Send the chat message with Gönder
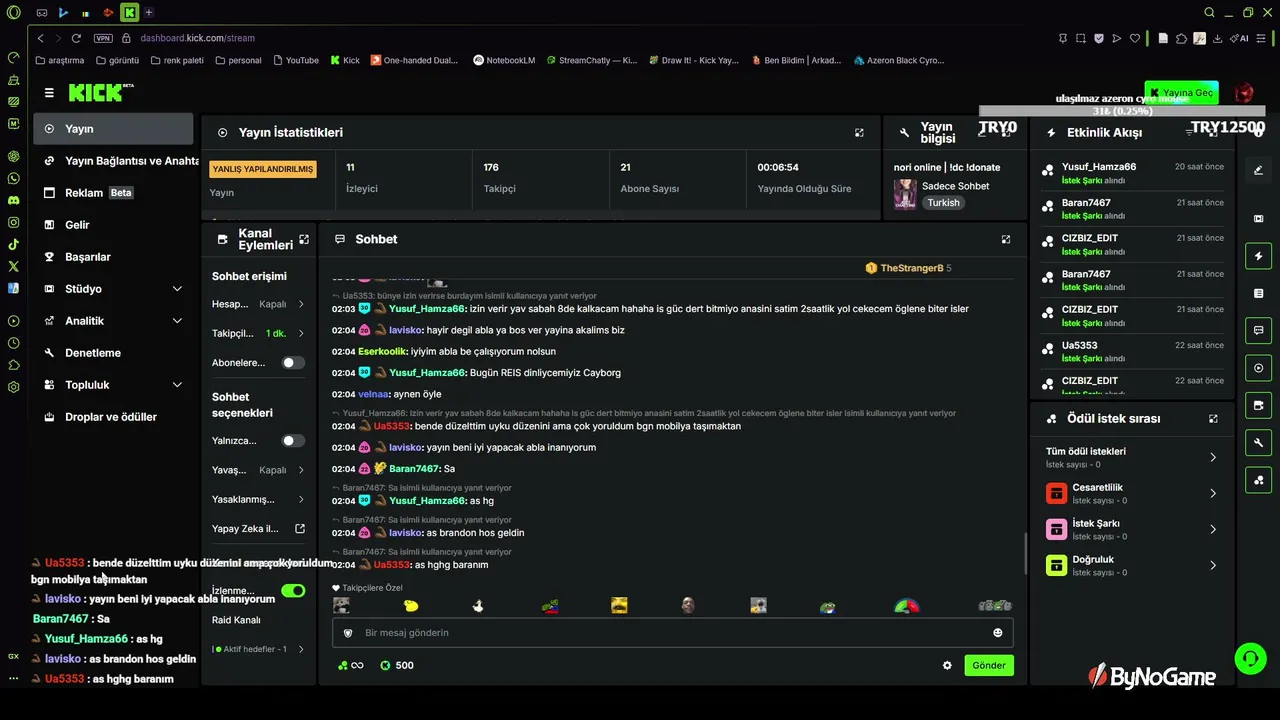Viewport: 1280px width, 720px height. [989, 665]
